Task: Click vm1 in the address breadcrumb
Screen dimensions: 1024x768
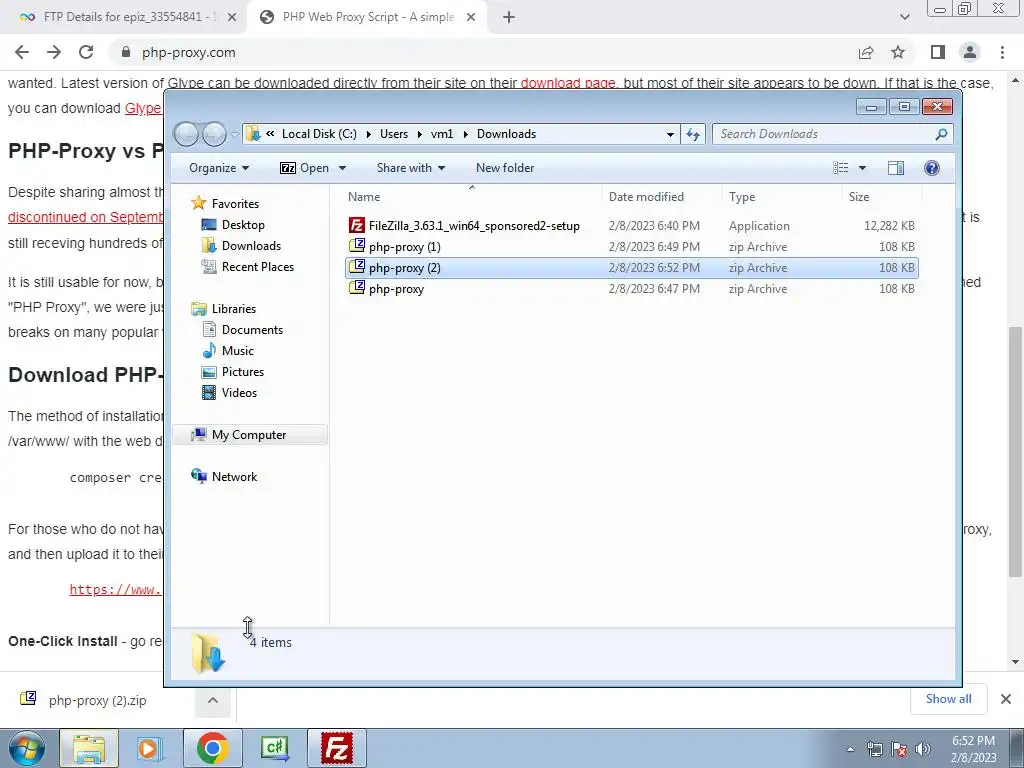Action: pyautogui.click(x=441, y=134)
